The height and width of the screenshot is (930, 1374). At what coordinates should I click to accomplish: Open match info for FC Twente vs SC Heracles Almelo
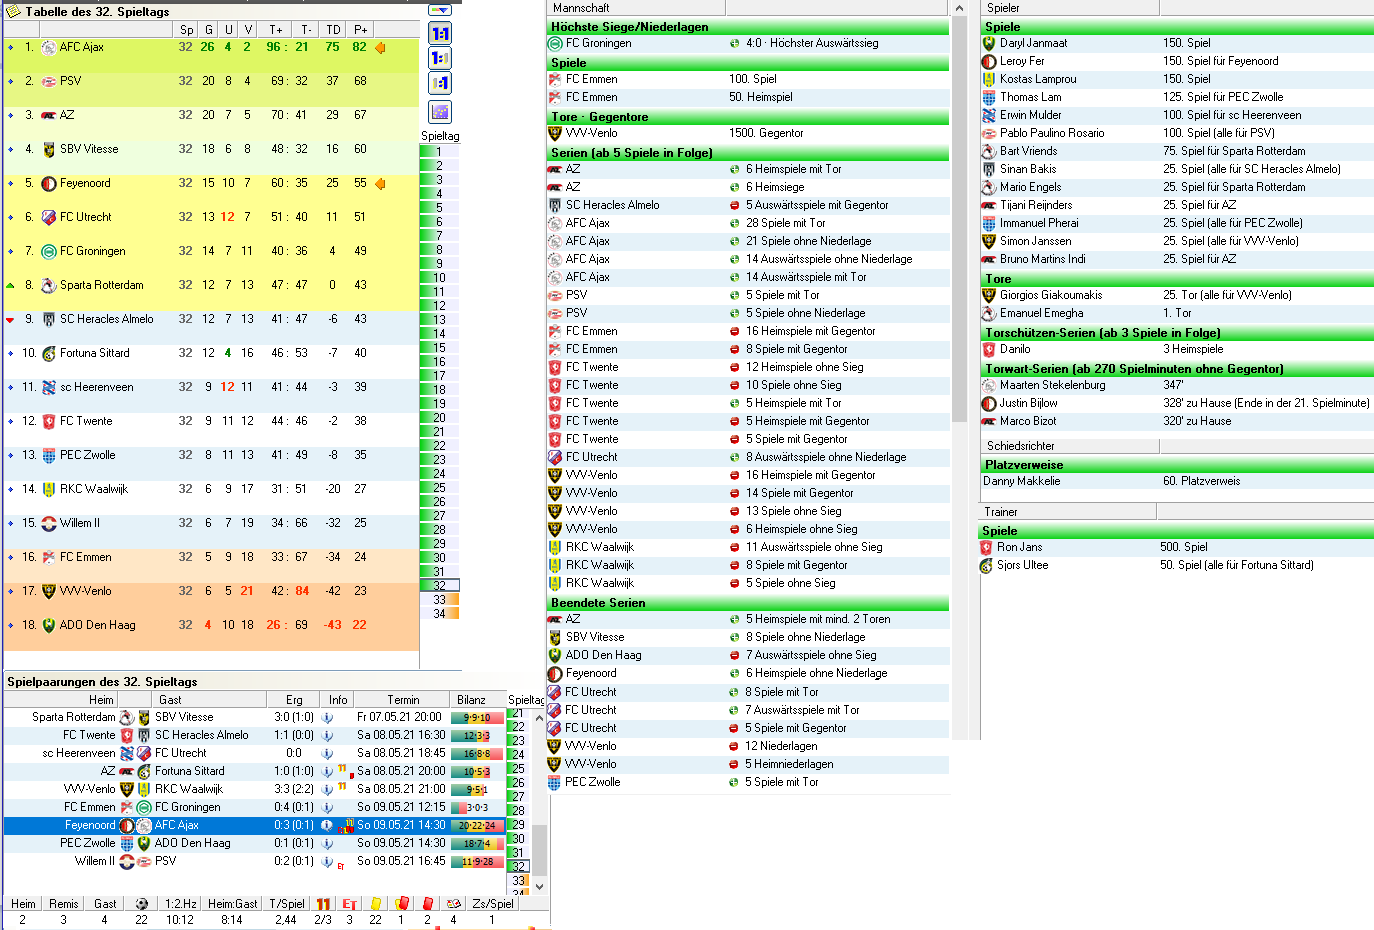tap(327, 735)
